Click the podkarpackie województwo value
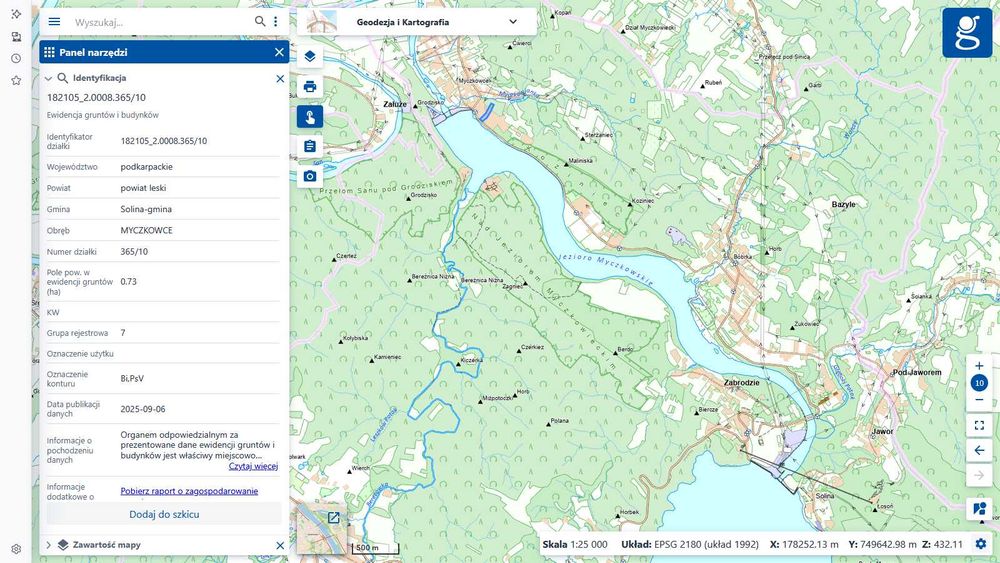Viewport: 1000px width, 563px height. point(147,166)
